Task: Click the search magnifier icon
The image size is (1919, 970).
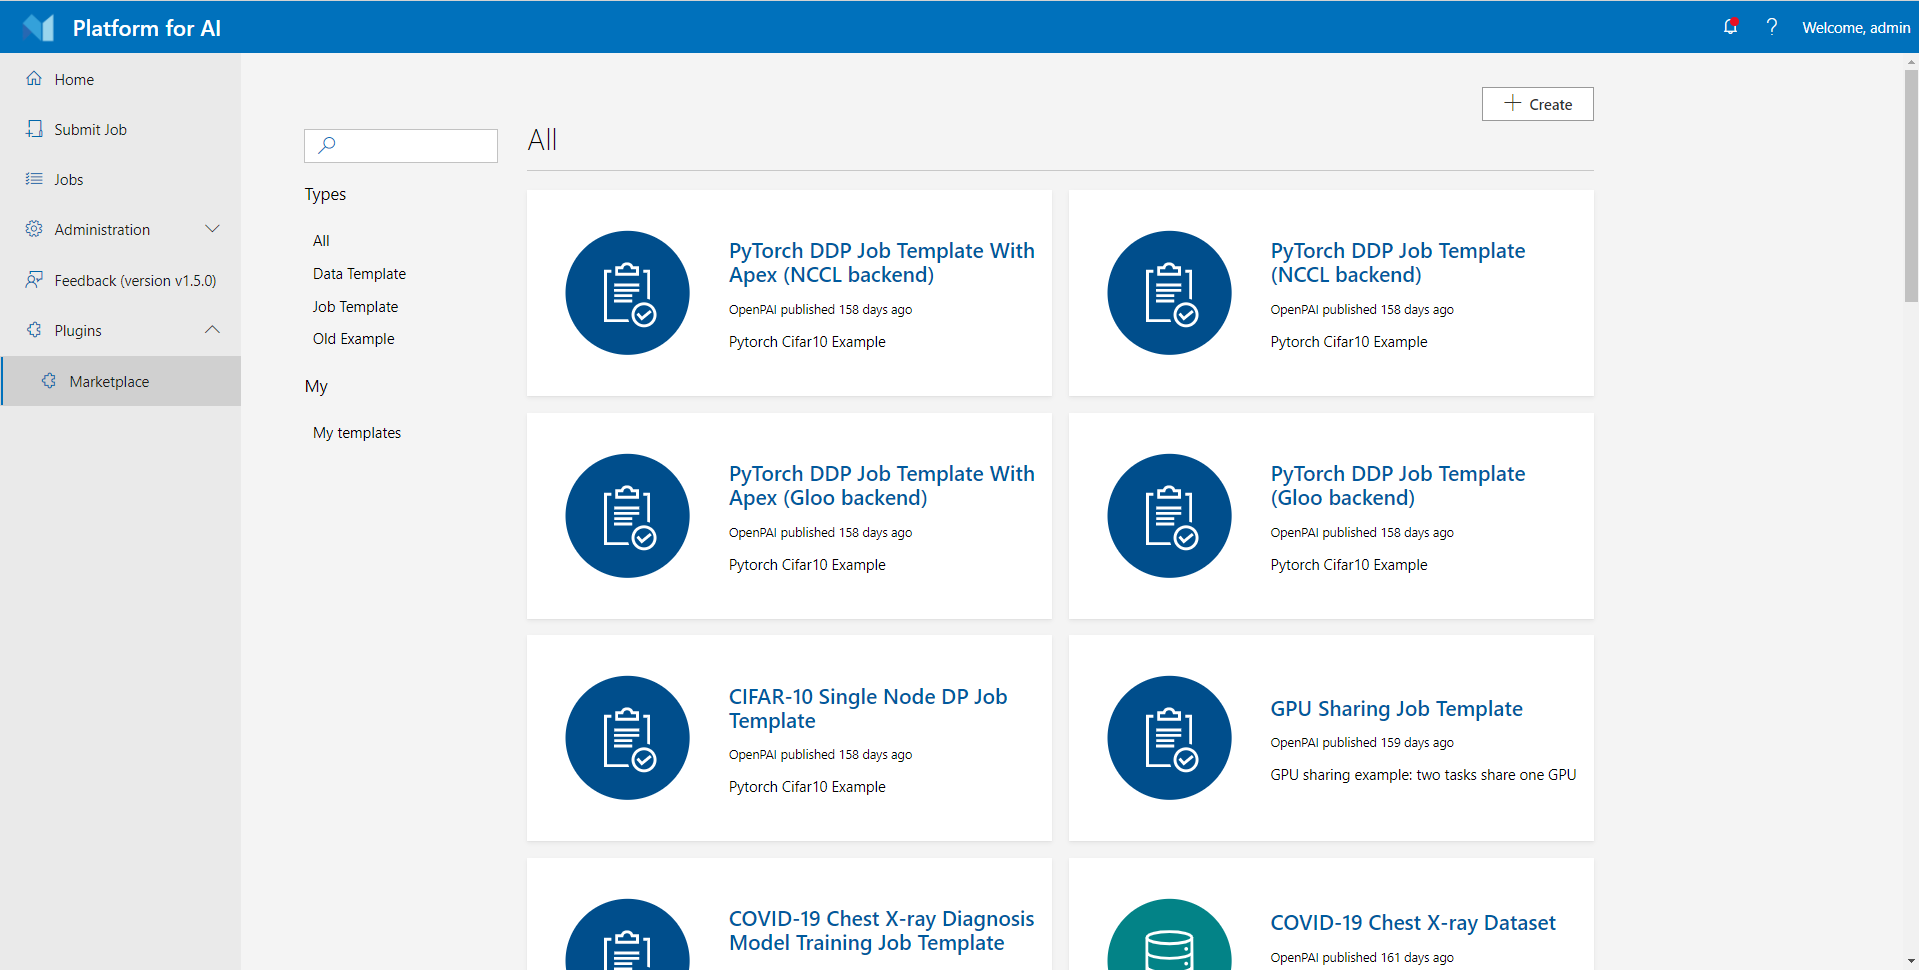Action: (x=326, y=145)
